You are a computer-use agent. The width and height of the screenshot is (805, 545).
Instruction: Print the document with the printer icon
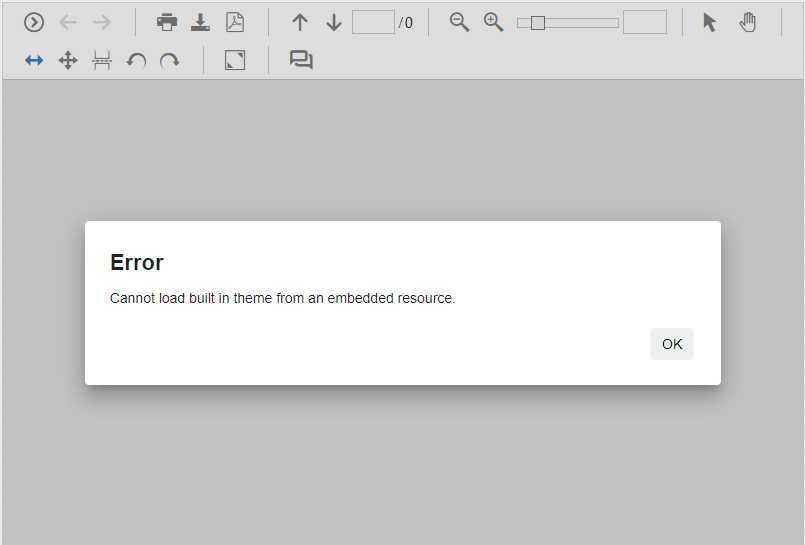167,22
